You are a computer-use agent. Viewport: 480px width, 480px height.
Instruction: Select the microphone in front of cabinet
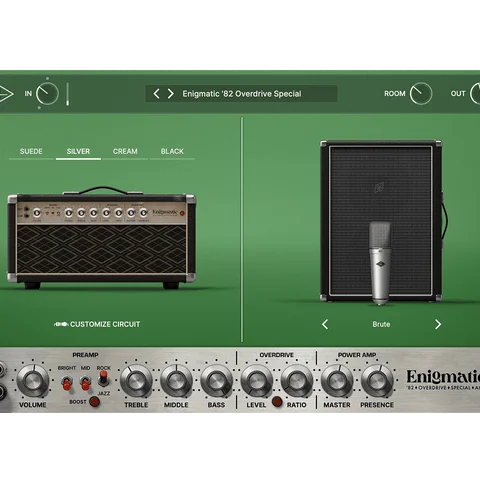point(380,263)
